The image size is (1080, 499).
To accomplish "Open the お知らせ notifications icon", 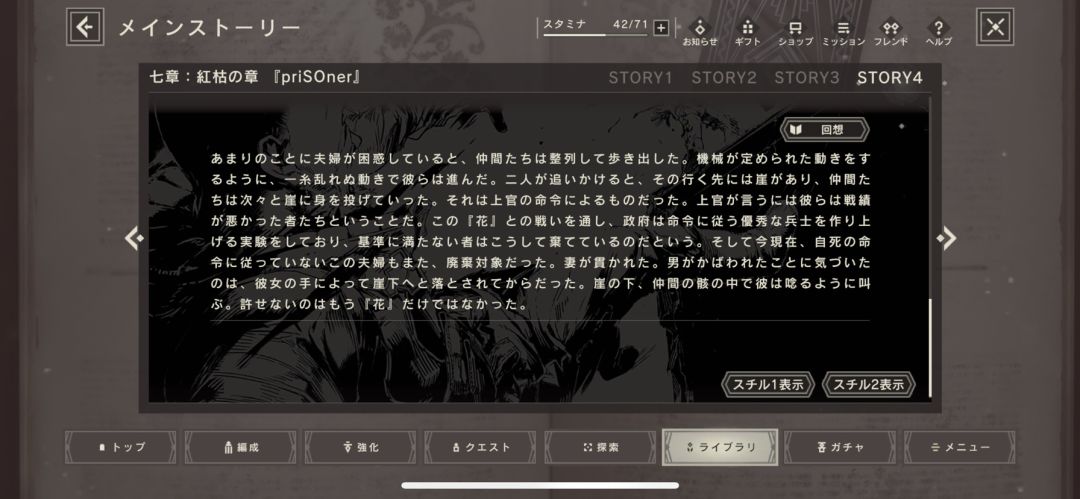I will 700,32.
